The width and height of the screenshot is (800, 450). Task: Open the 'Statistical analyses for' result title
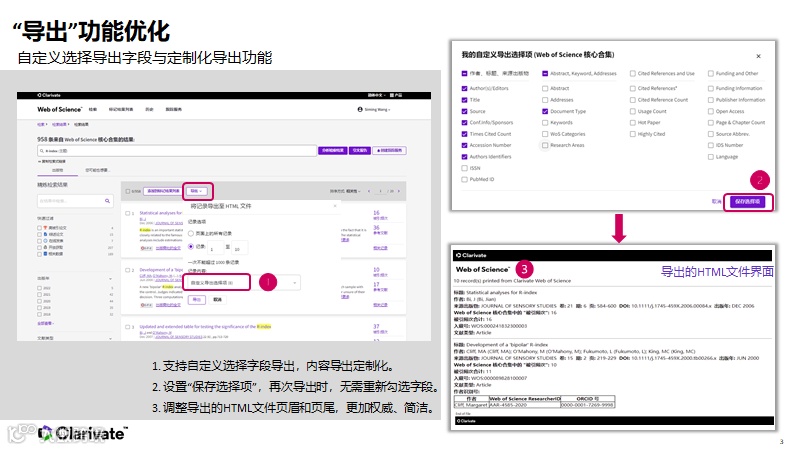161,213
